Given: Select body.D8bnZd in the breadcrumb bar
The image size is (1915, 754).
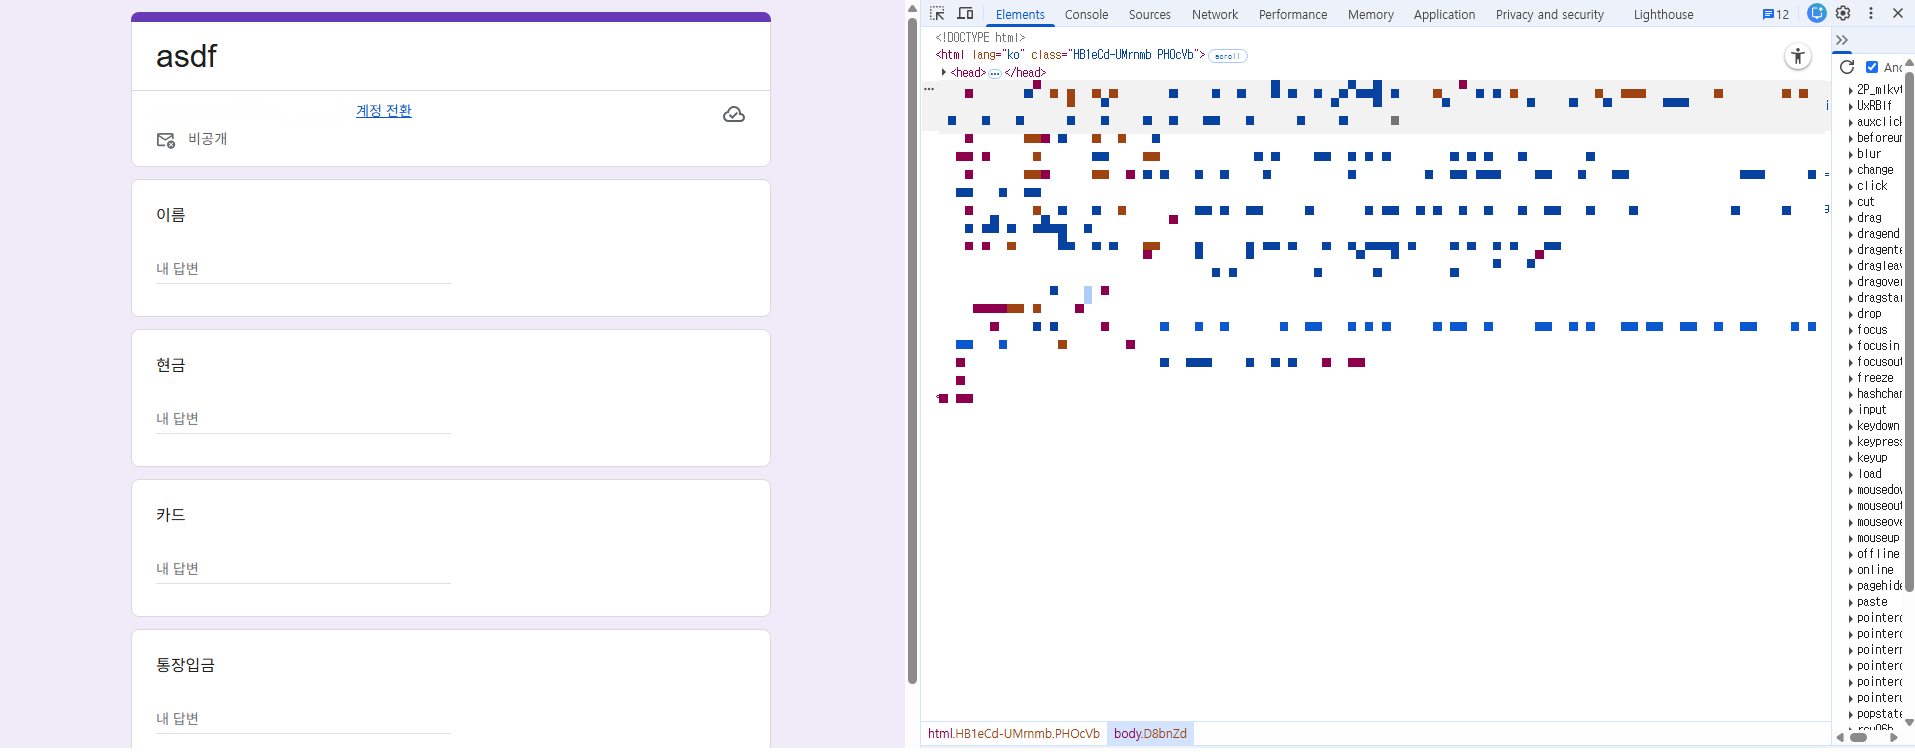Looking at the screenshot, I should (x=1150, y=733).
